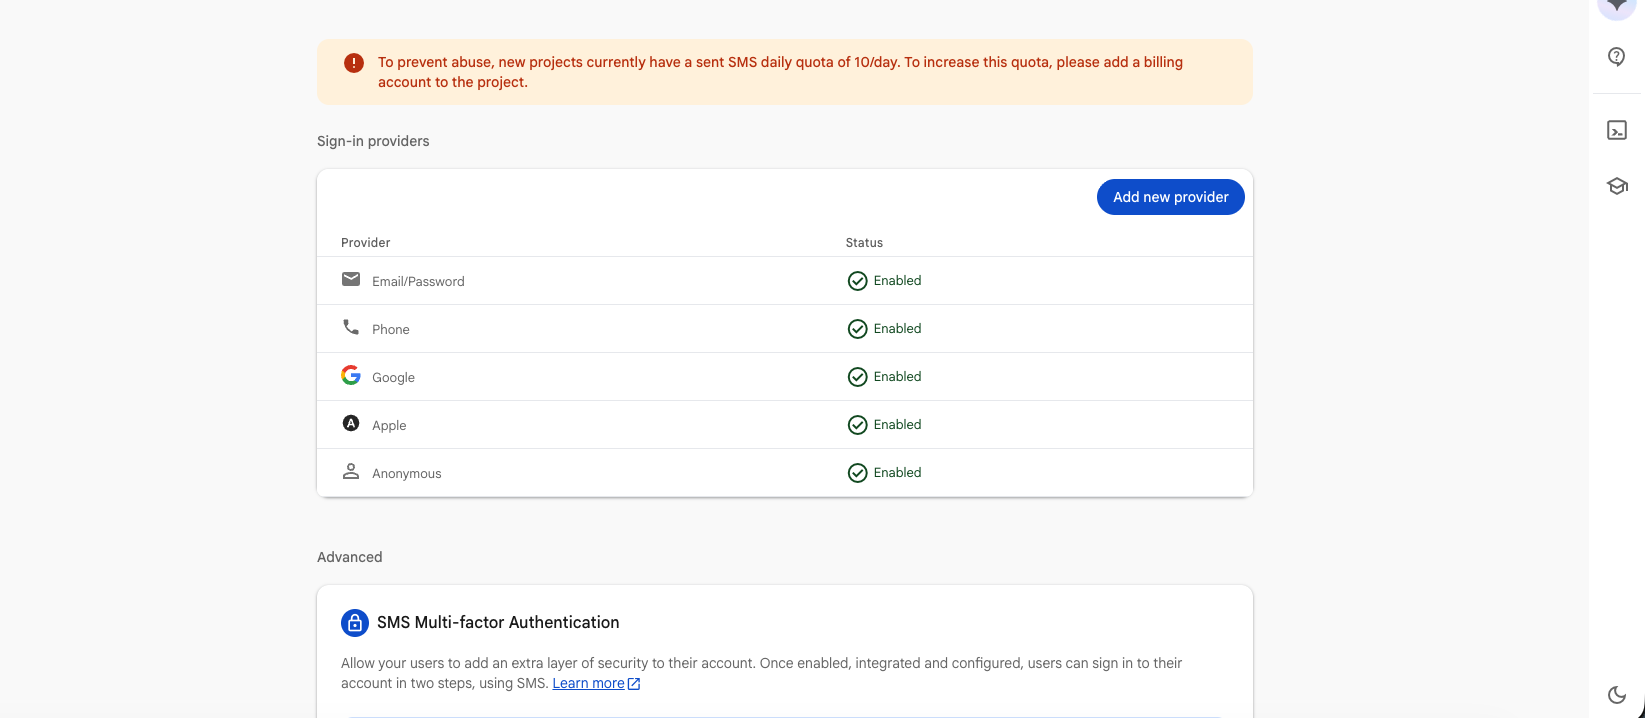Click the SMS daily quota warning message
Viewport: 1645px width, 718px height.
point(780,72)
